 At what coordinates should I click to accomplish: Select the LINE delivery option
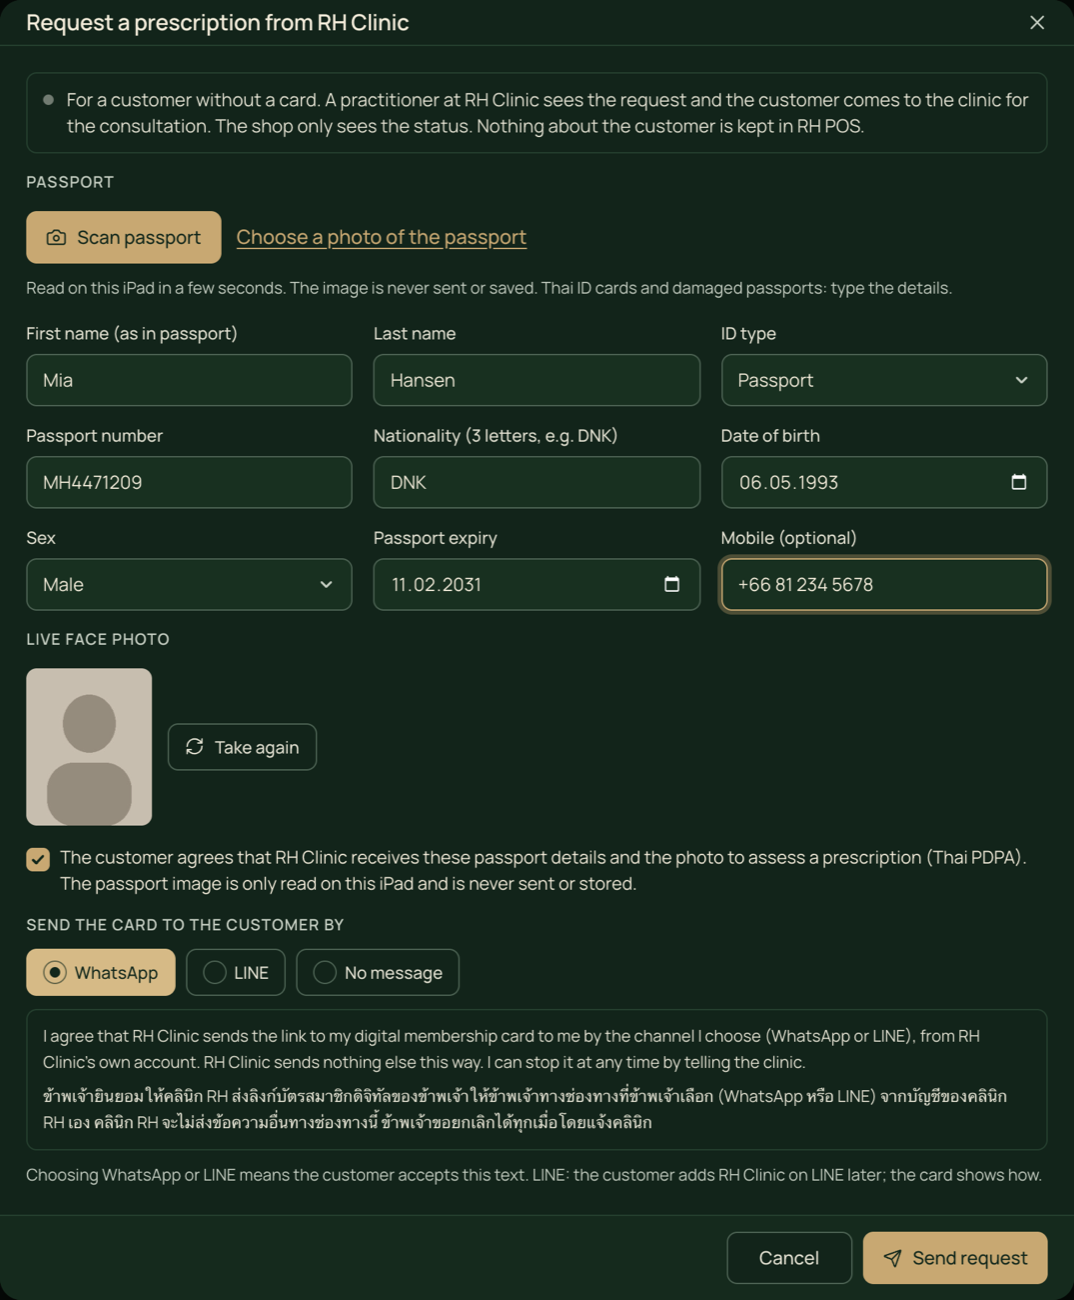tap(235, 972)
